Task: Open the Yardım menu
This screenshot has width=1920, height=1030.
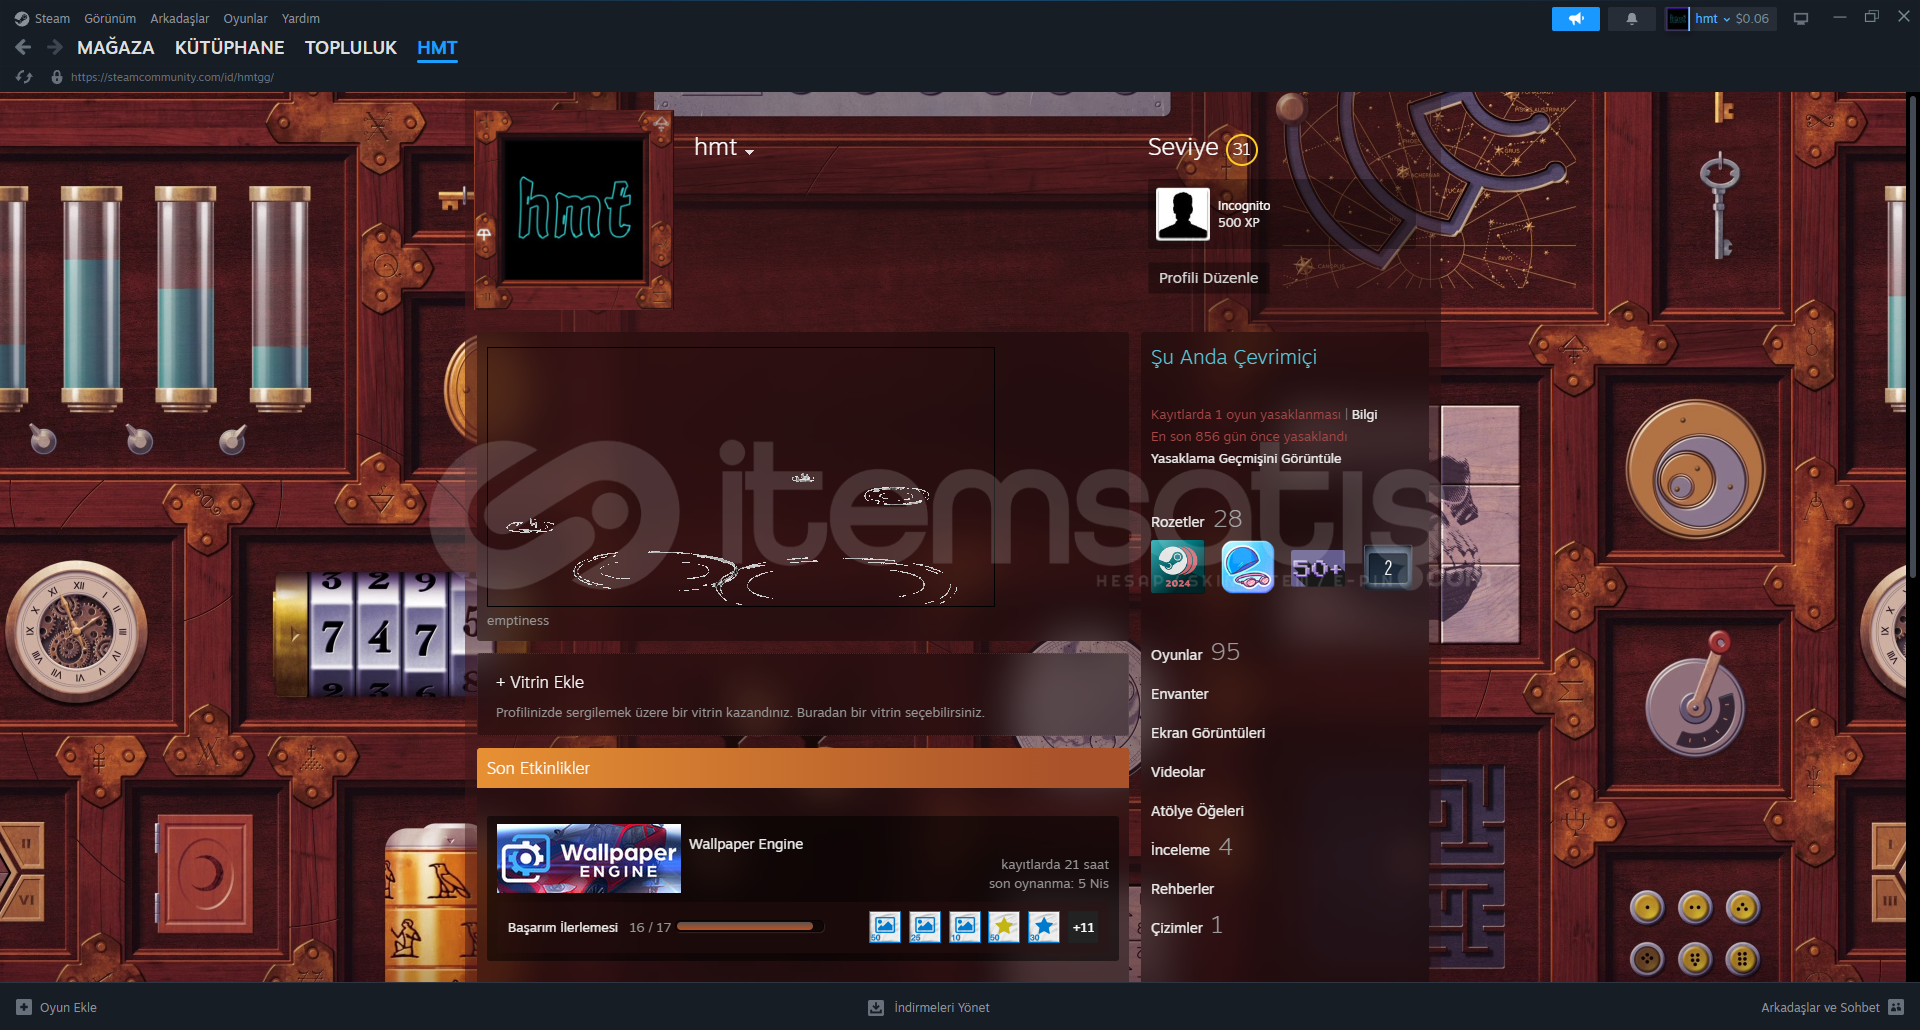Action: [301, 18]
